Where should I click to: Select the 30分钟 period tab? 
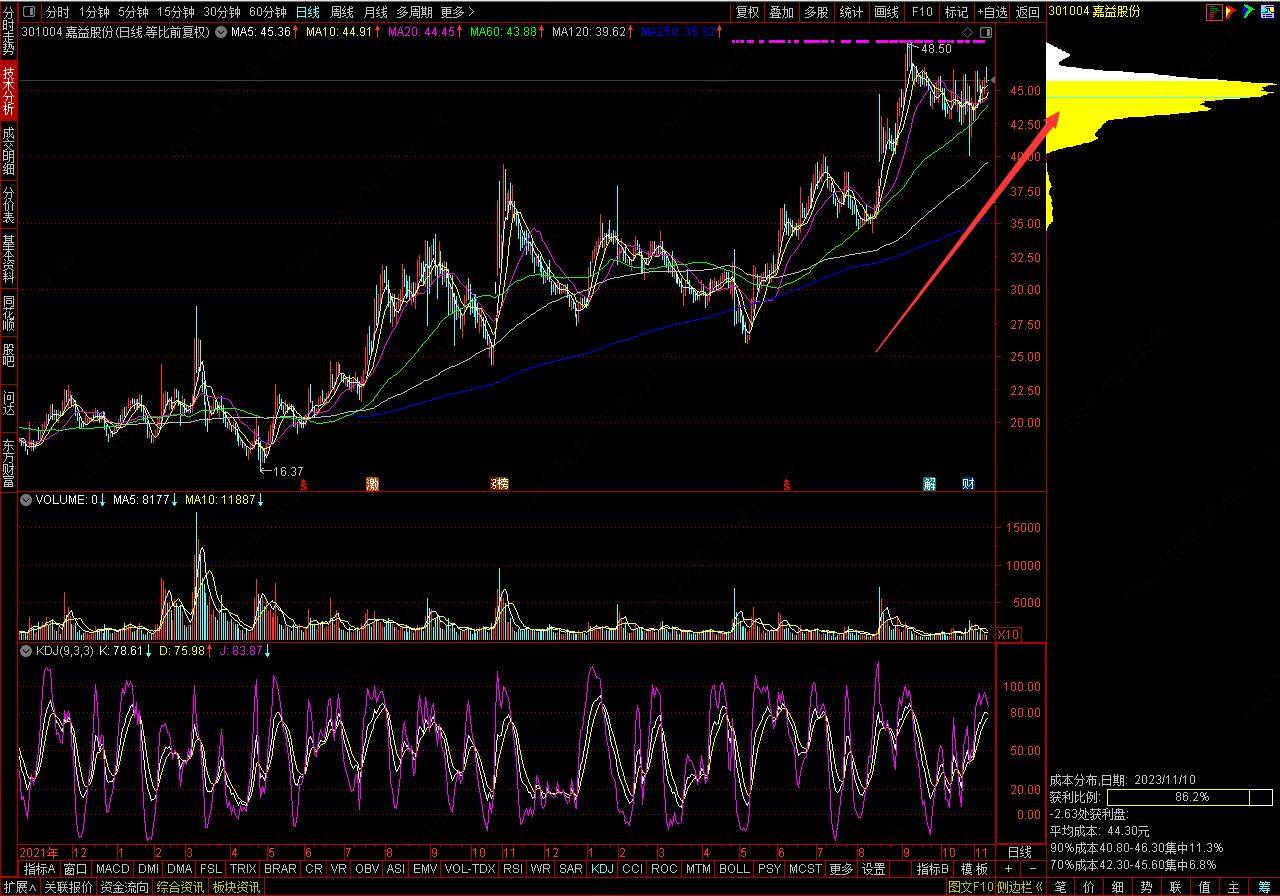pos(222,12)
